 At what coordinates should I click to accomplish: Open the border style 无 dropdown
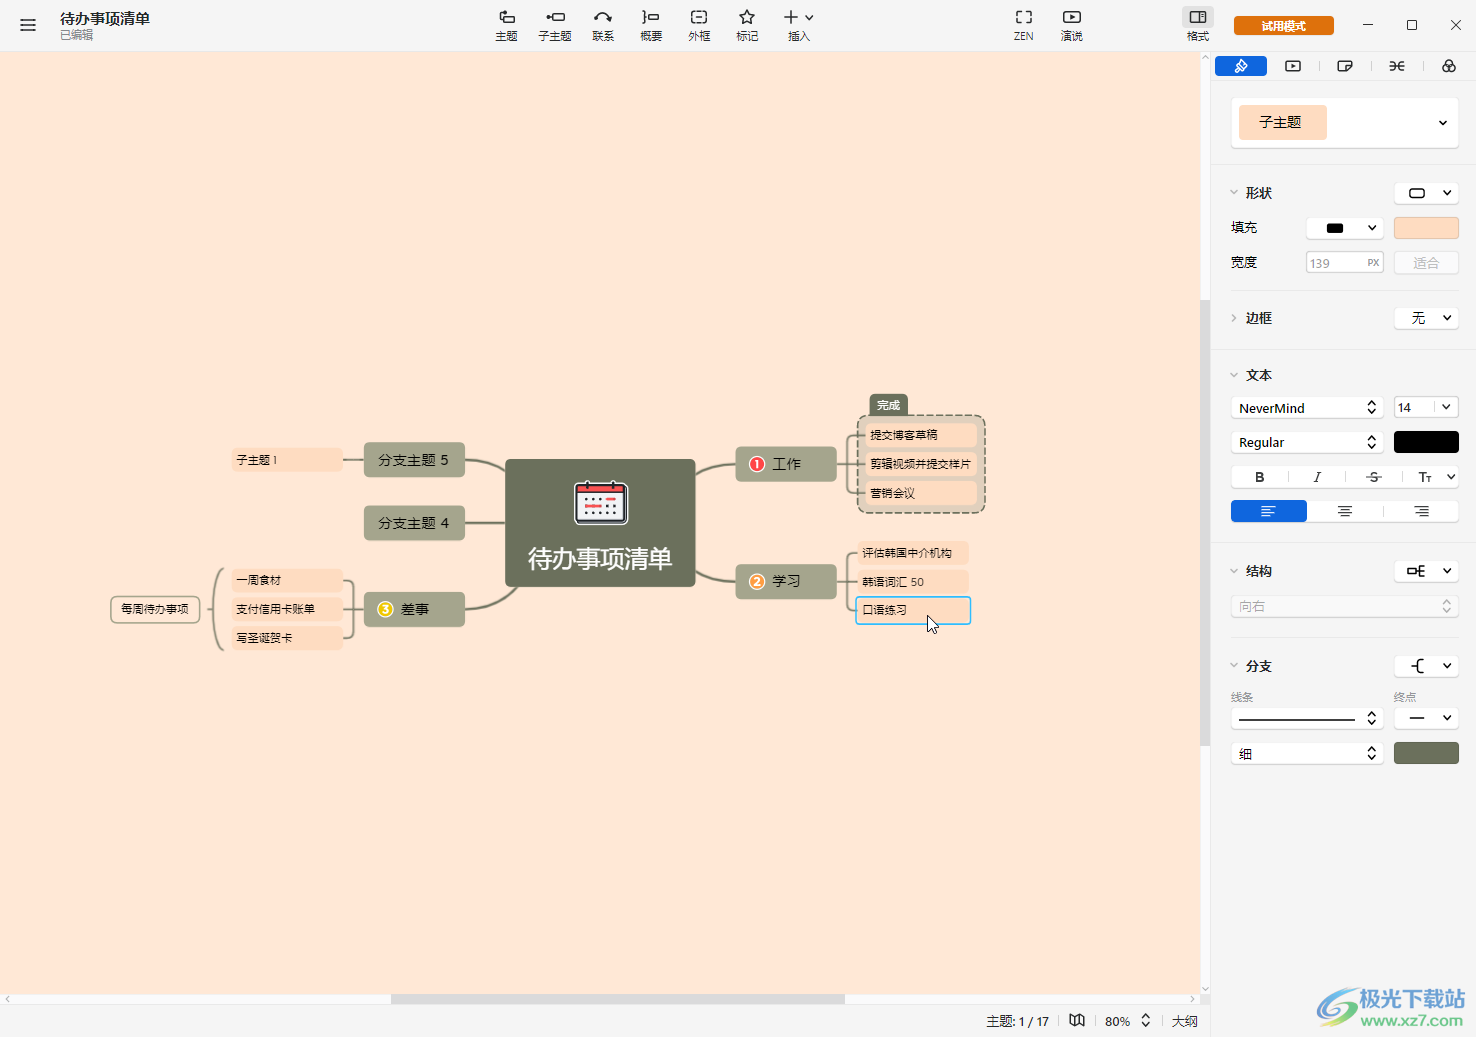tap(1426, 318)
